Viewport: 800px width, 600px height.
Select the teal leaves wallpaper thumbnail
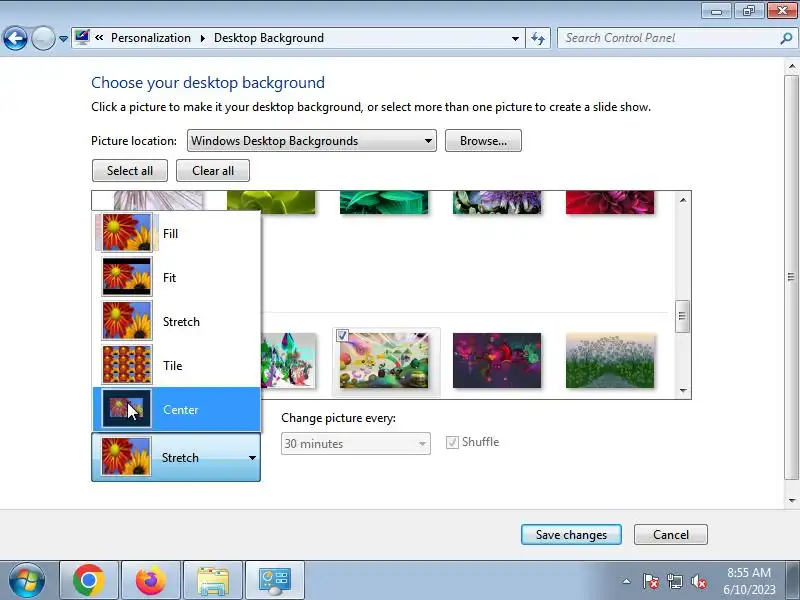384,202
